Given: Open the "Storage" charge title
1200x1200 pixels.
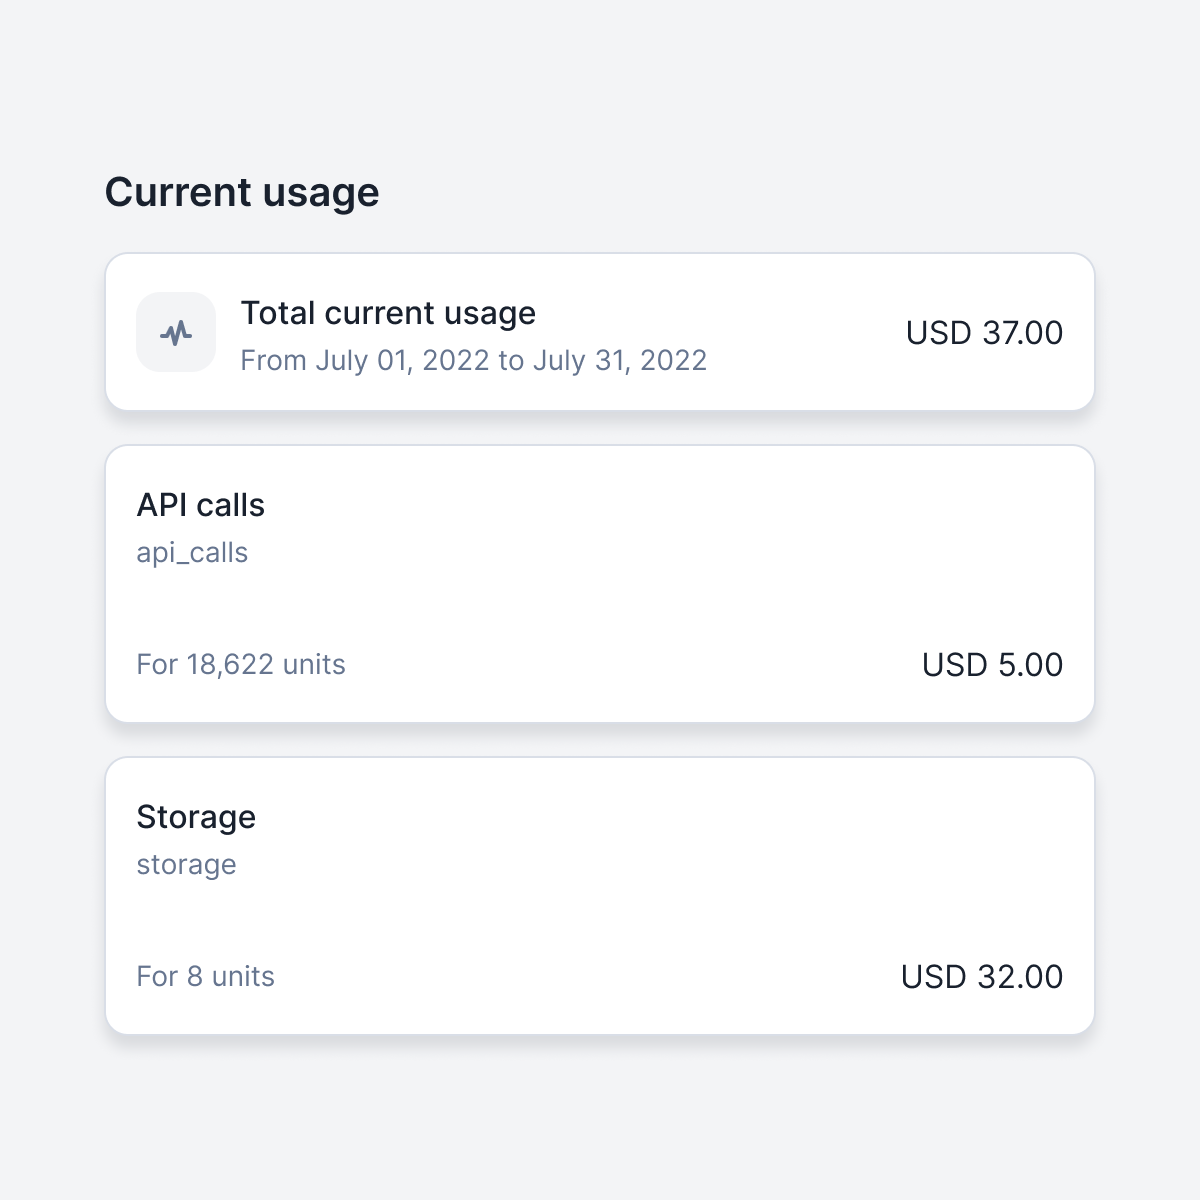Looking at the screenshot, I should point(196,817).
